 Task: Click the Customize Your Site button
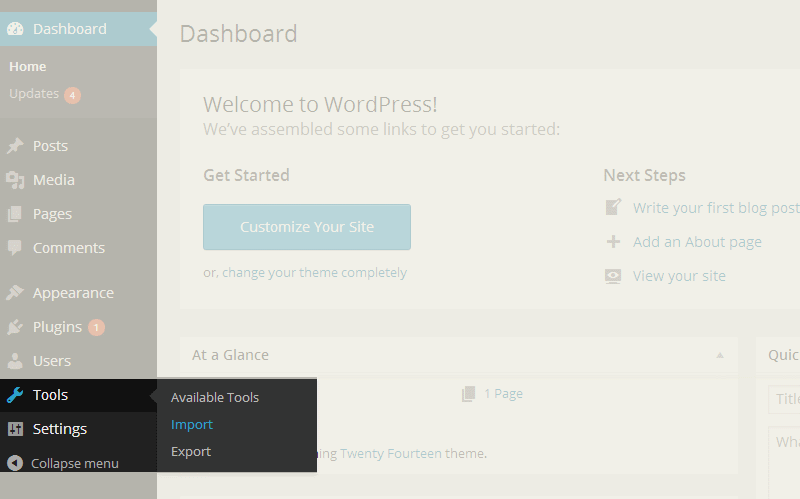coord(307,227)
